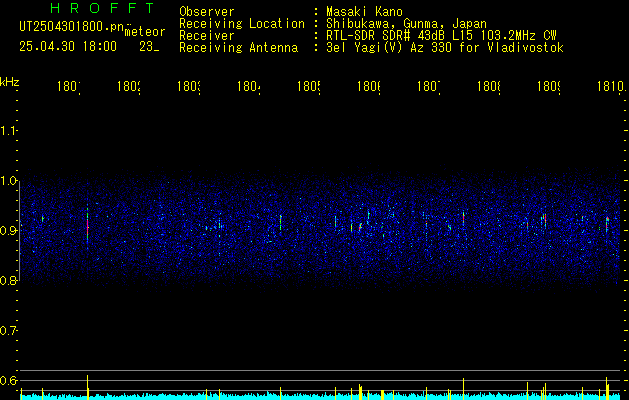Click the 0.9 frequency axis label
The width and height of the screenshot is (629, 400).
[8, 231]
